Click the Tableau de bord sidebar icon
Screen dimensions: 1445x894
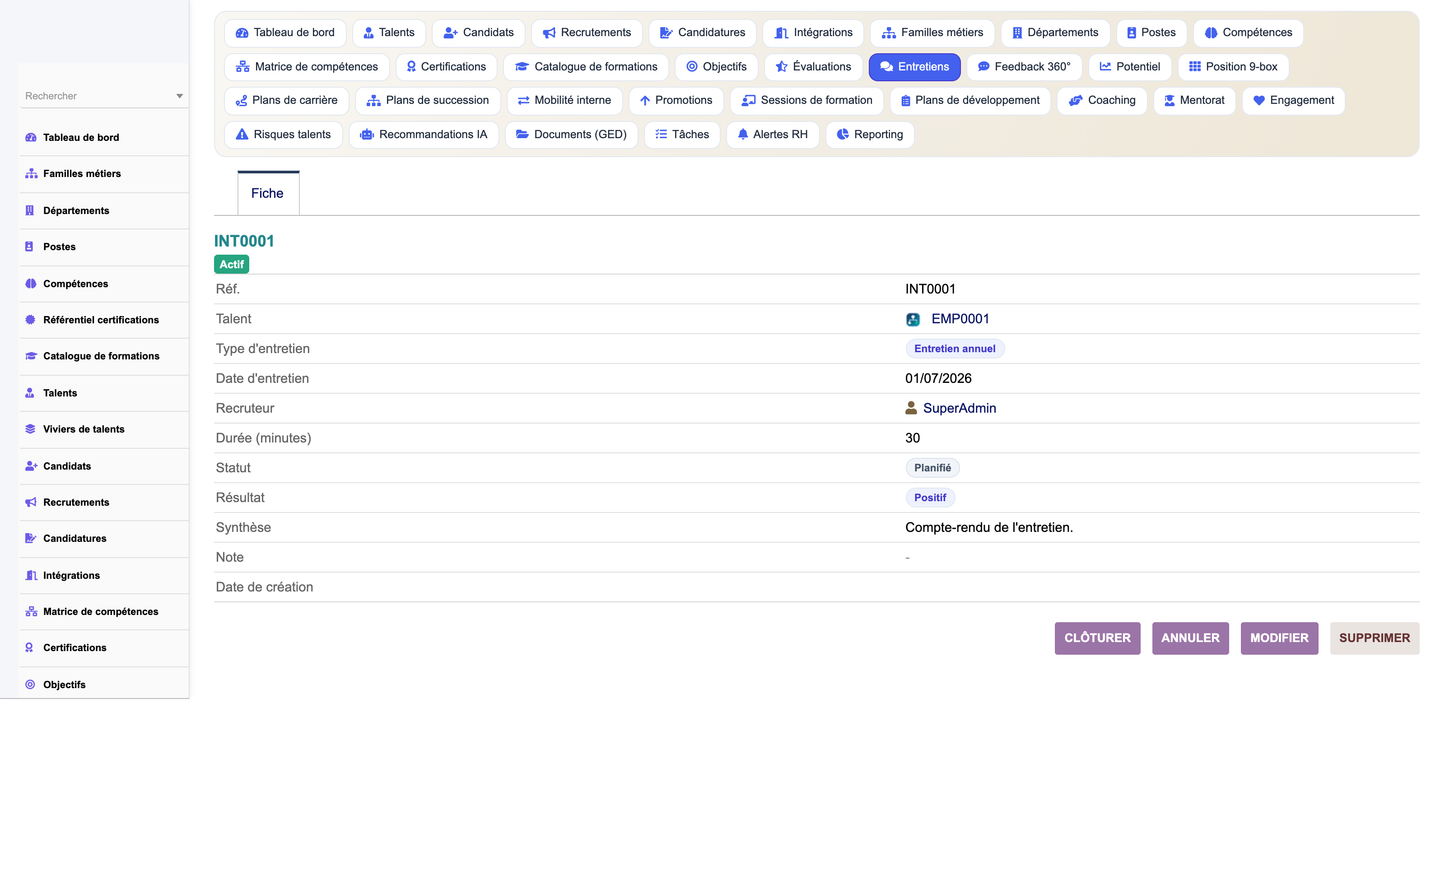coord(30,138)
